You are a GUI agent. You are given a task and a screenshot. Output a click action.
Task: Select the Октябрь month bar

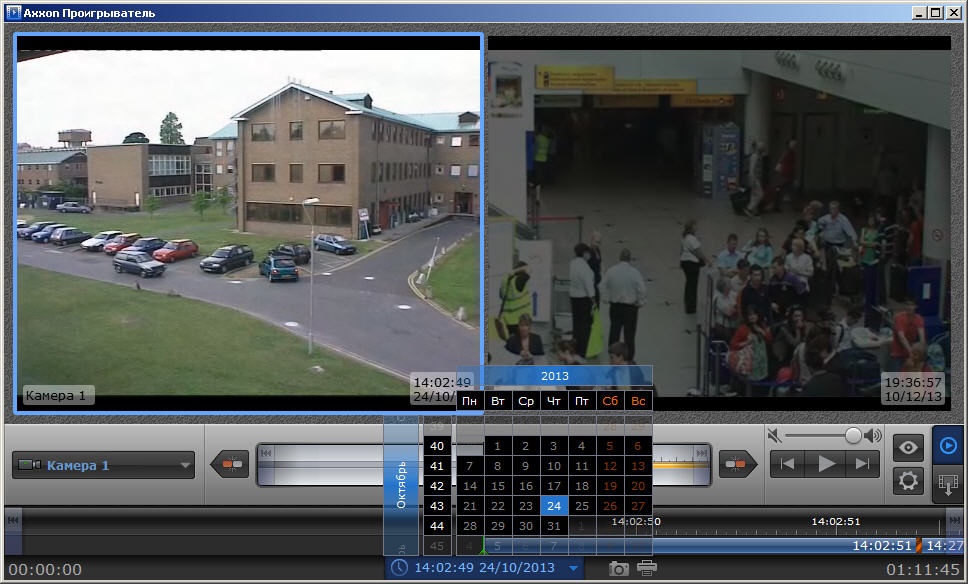click(401, 485)
